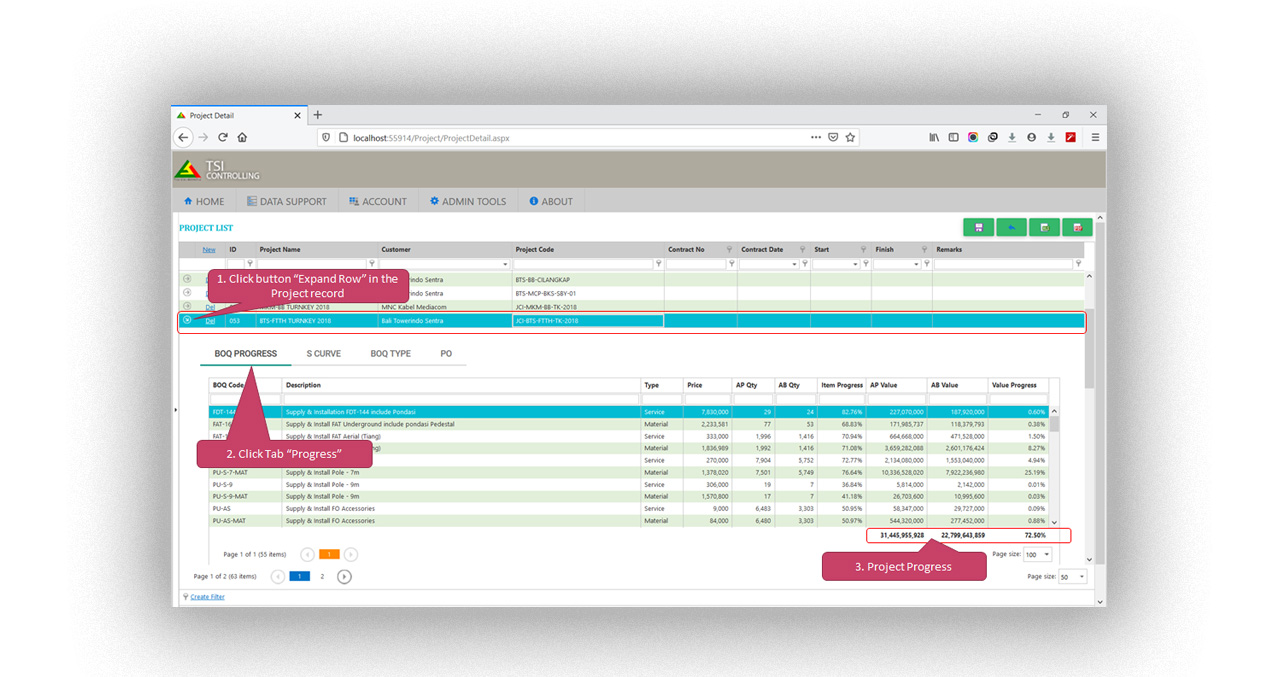Open the filter funnel on Remarks column
The height and width of the screenshot is (677, 1280).
pyautogui.click(x=1079, y=264)
